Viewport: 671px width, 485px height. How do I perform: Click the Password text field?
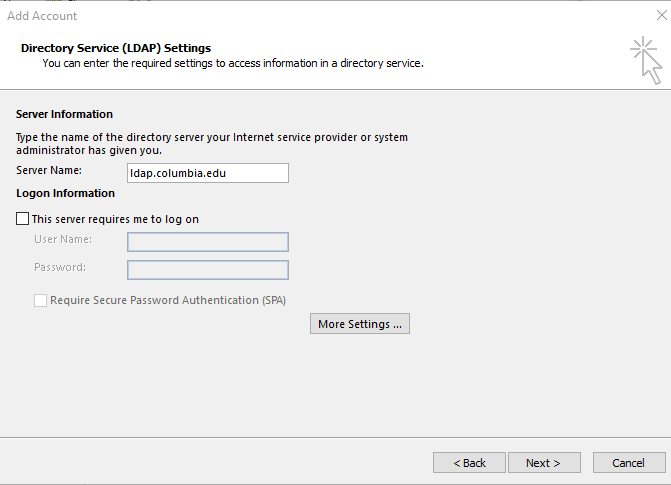[208, 270]
